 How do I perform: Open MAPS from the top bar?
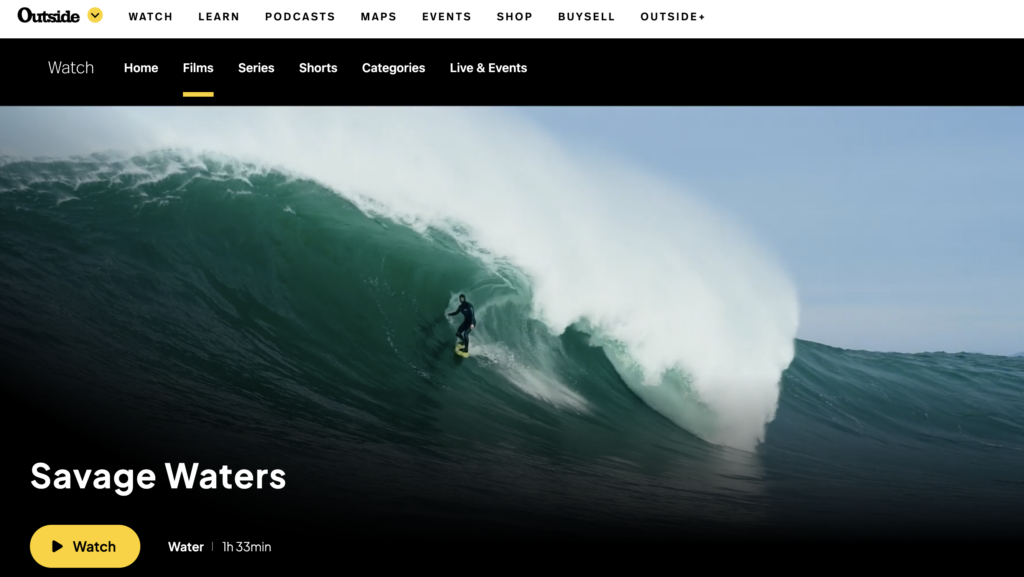pyautogui.click(x=379, y=17)
